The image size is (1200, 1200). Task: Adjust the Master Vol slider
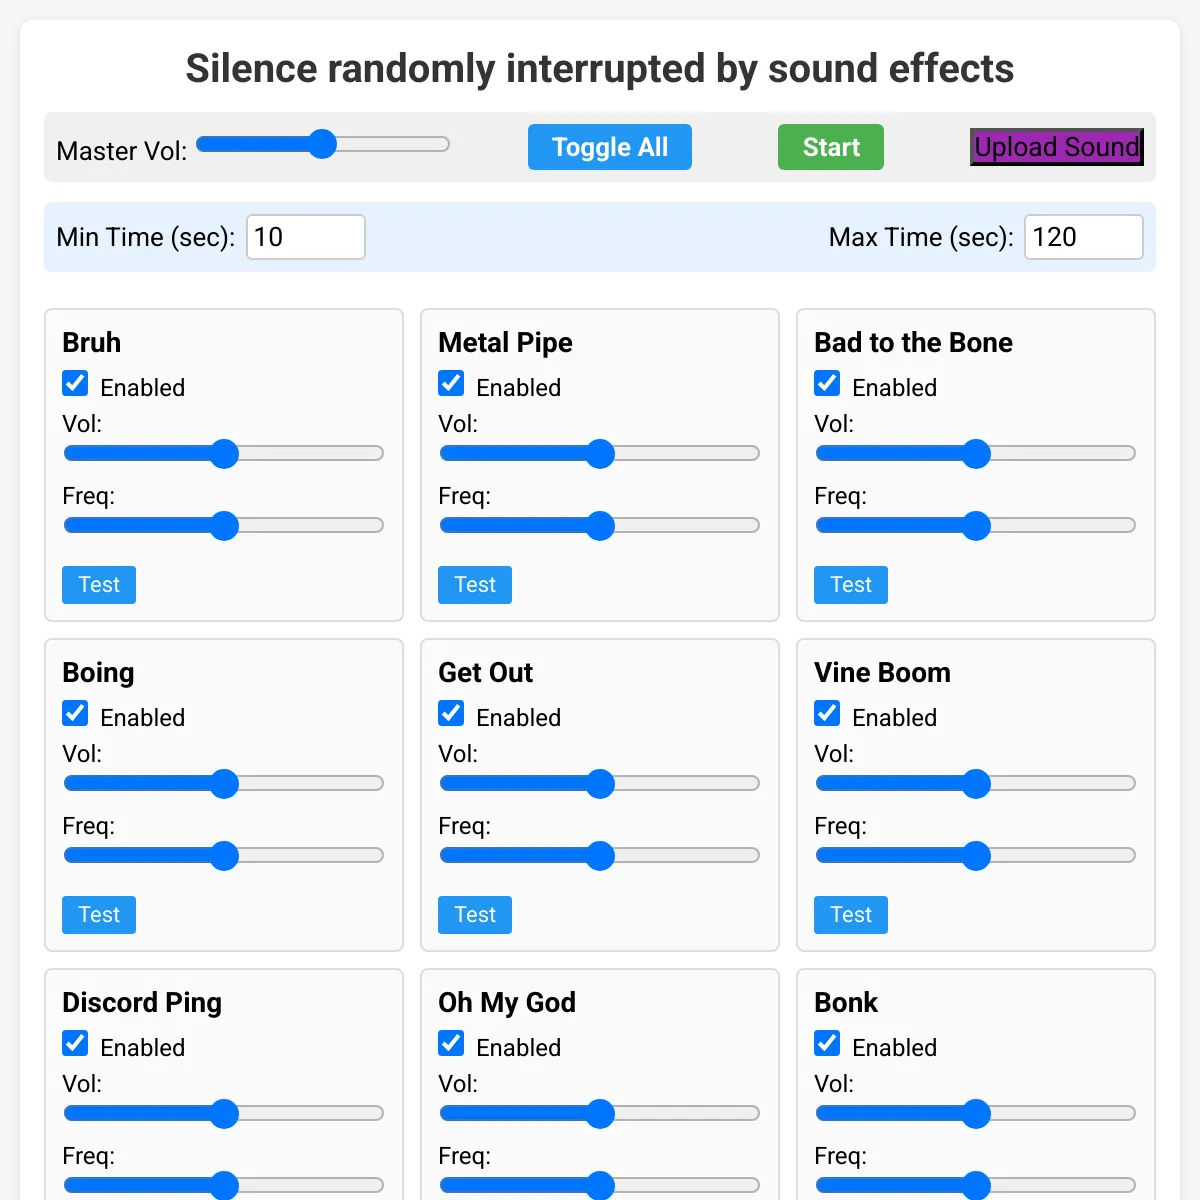click(x=322, y=144)
